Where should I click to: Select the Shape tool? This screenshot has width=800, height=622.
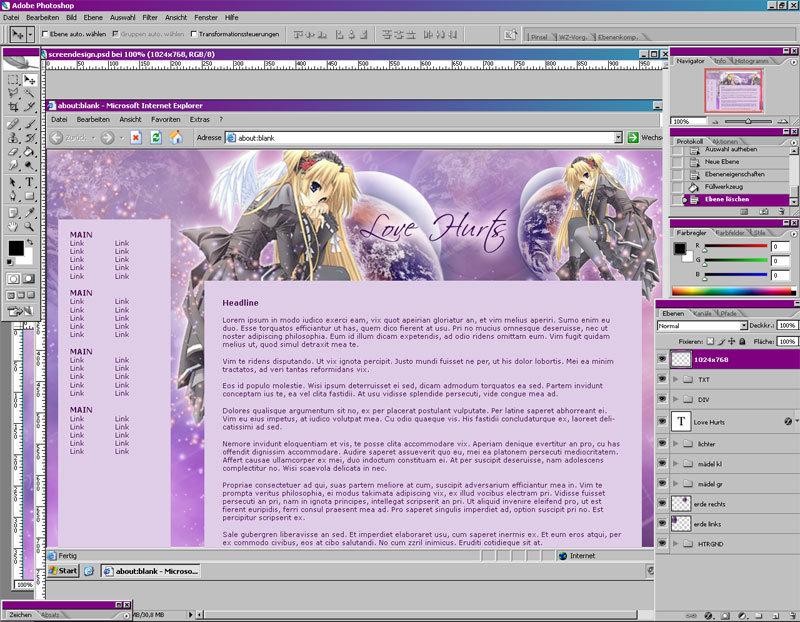29,196
